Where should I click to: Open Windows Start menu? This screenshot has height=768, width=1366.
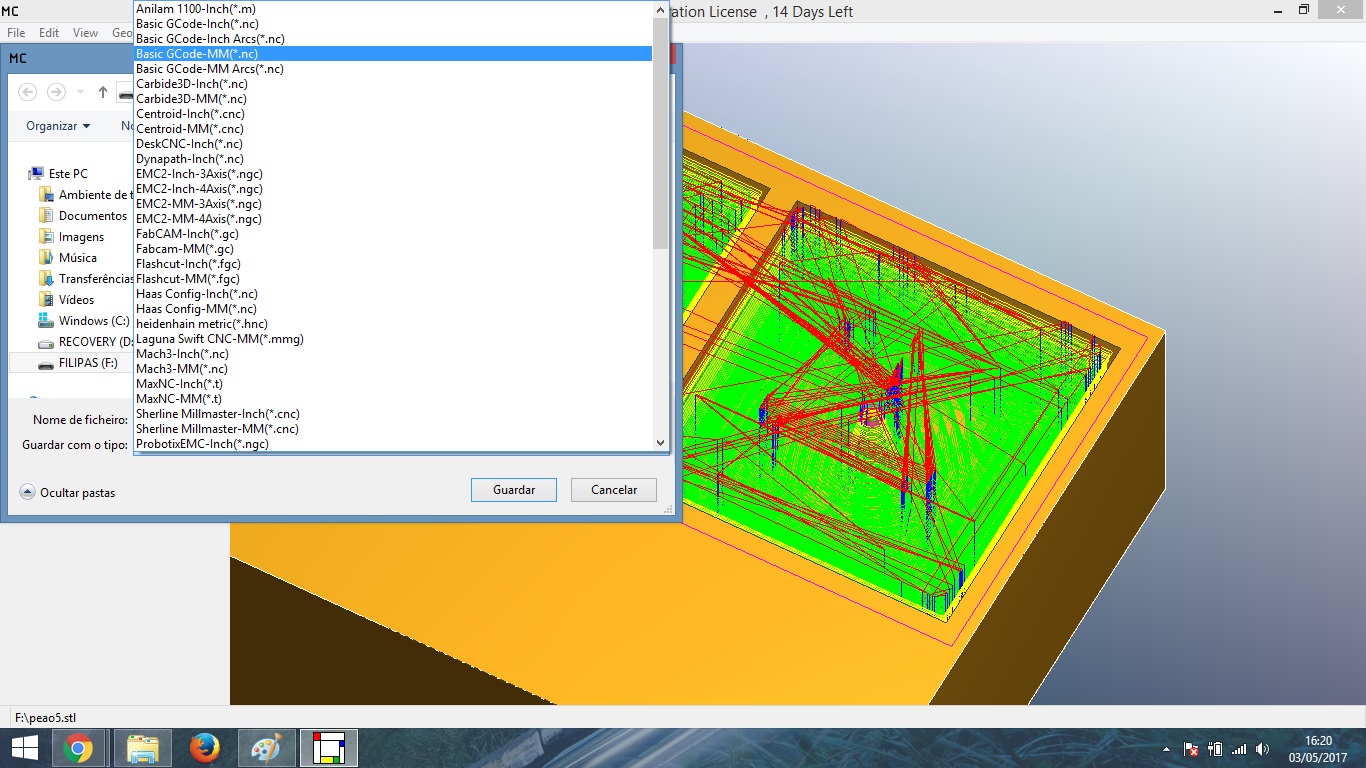[x=24, y=748]
